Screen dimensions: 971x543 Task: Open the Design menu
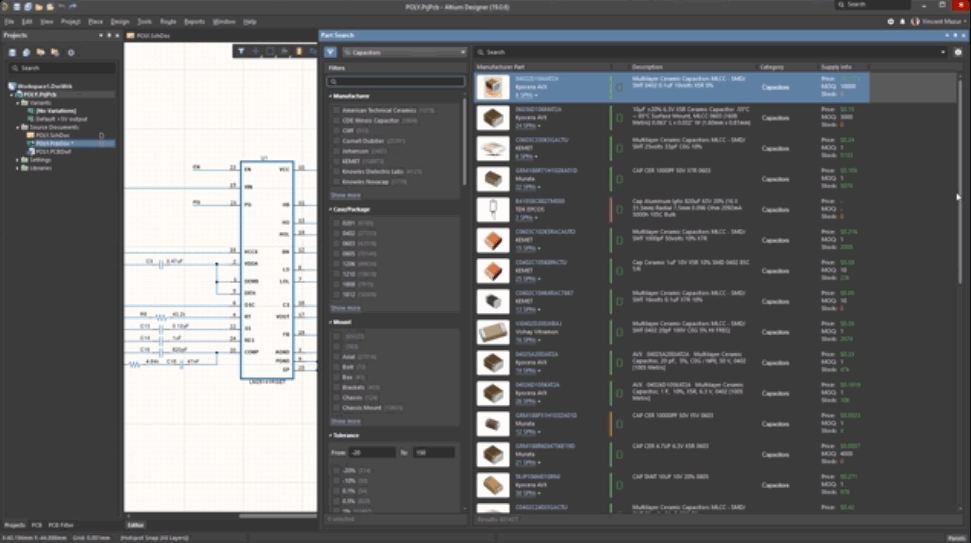tap(119, 21)
